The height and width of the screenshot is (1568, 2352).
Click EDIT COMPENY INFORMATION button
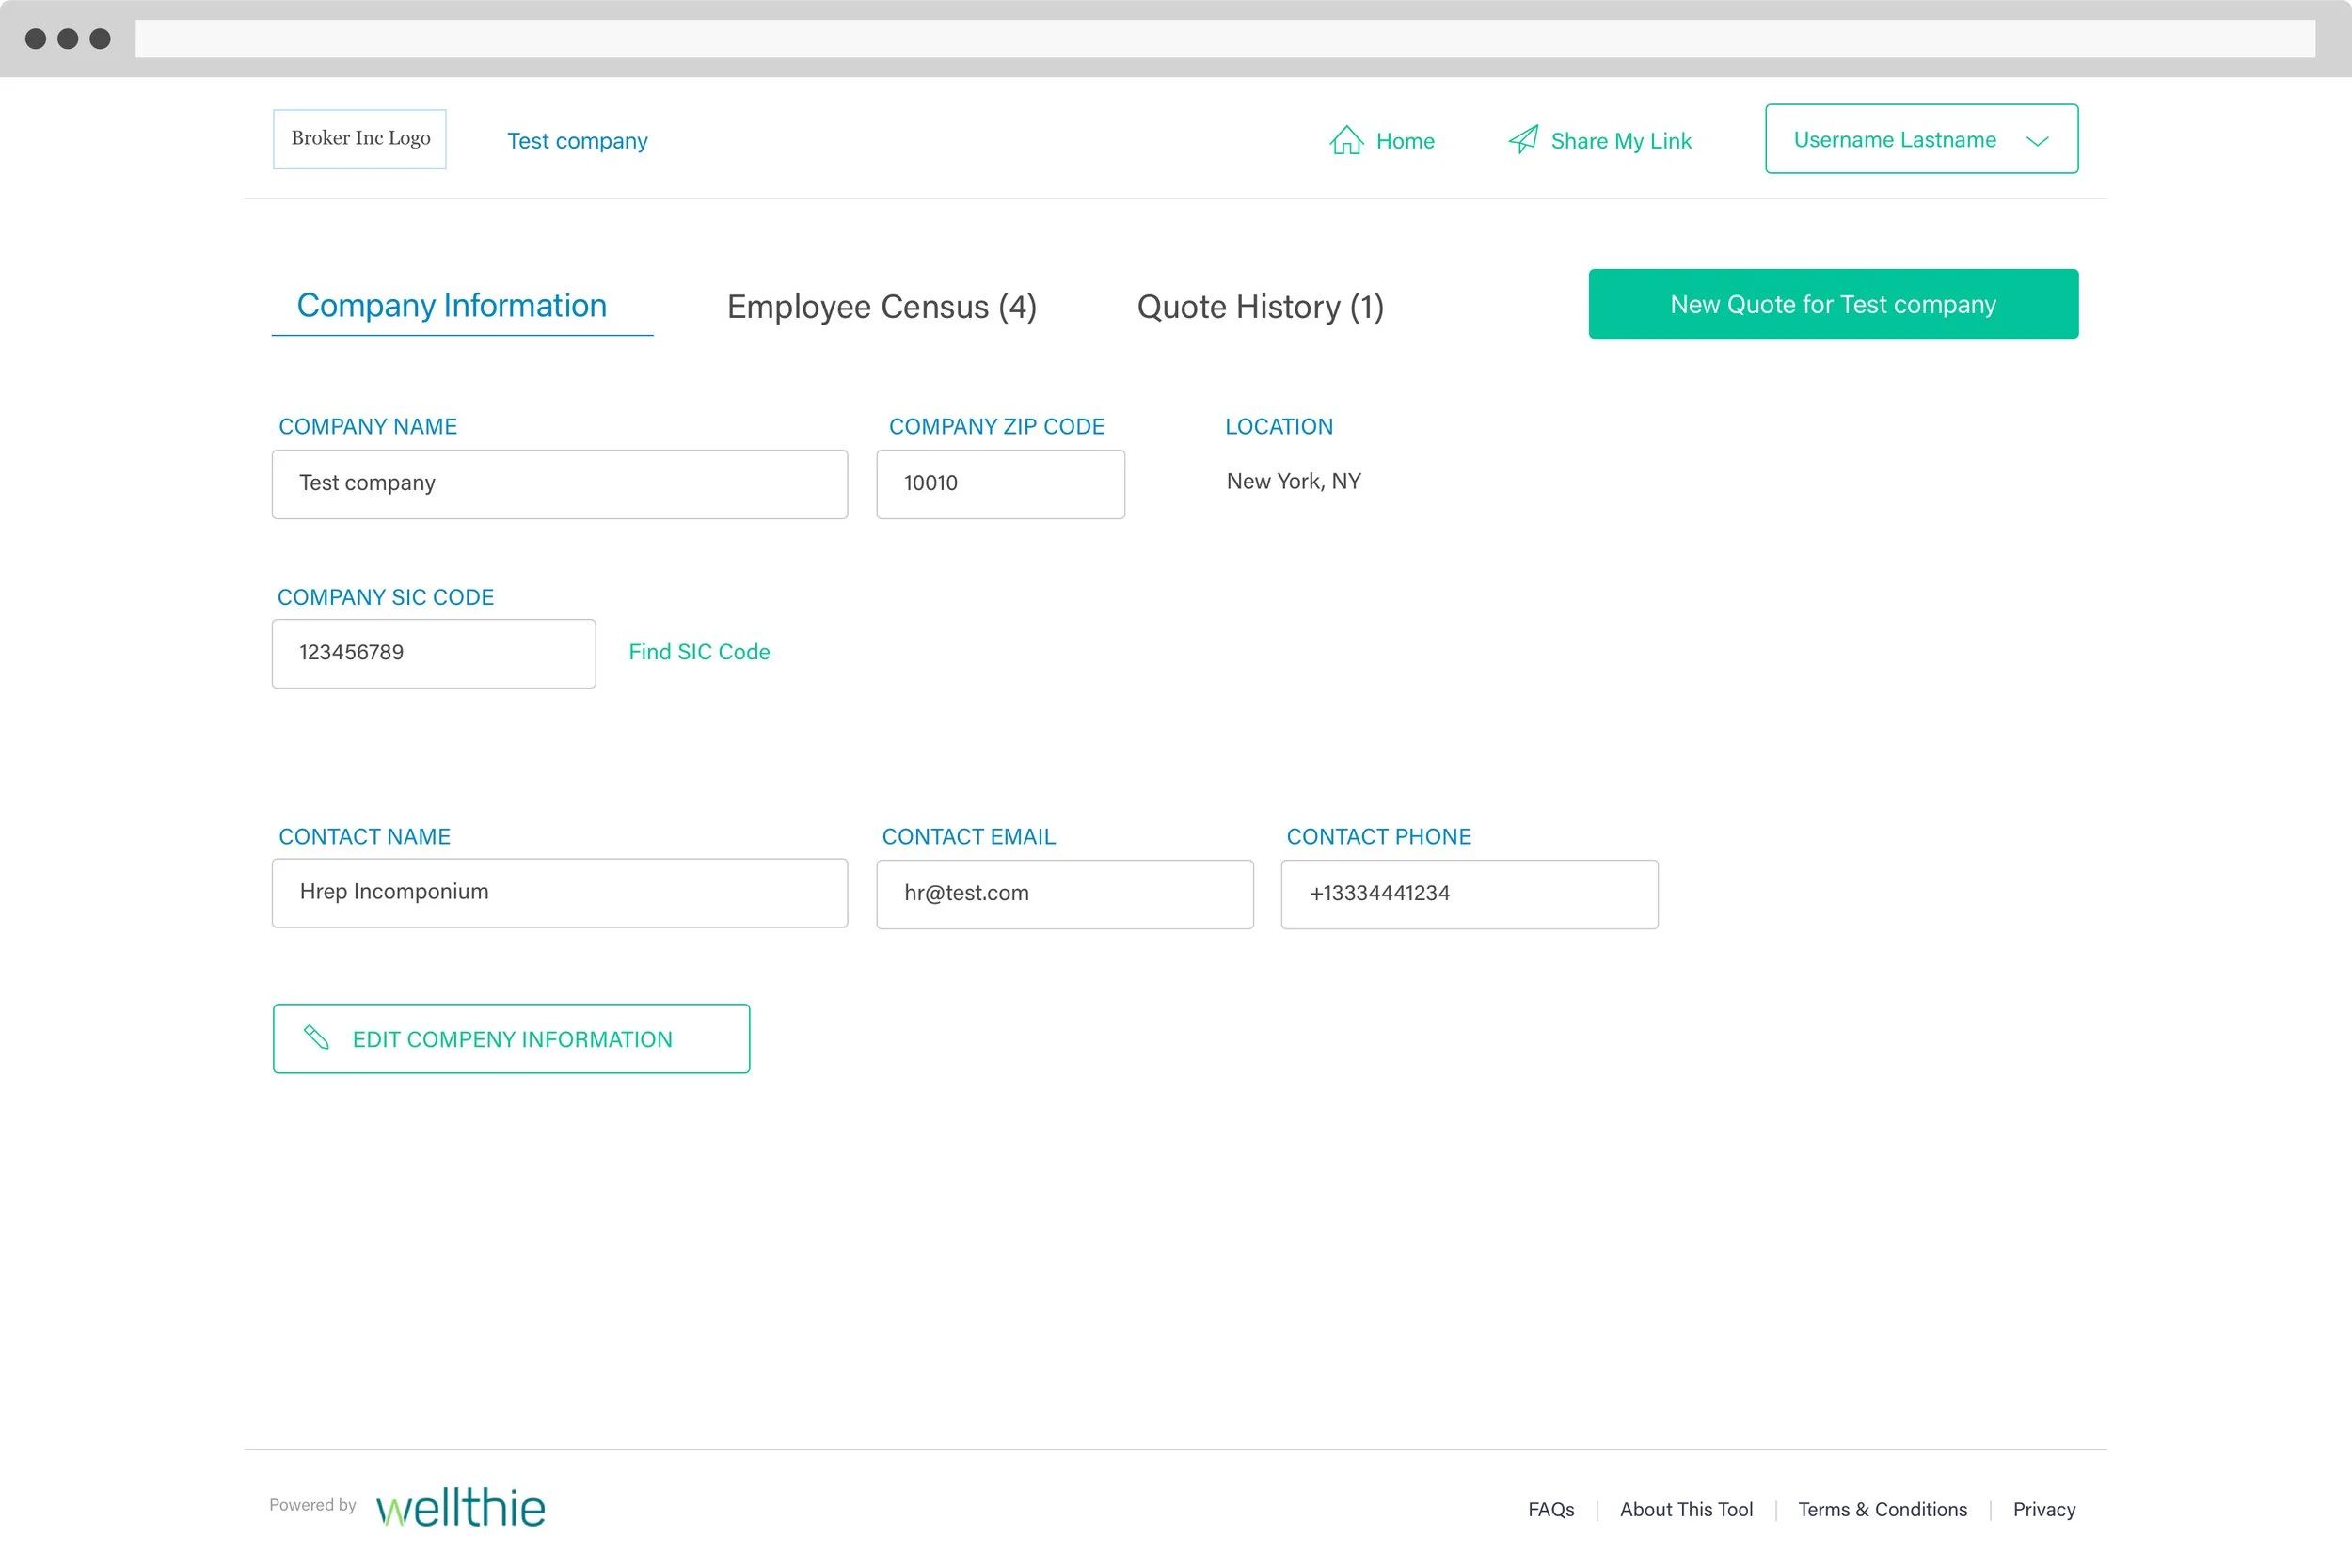(x=511, y=1039)
